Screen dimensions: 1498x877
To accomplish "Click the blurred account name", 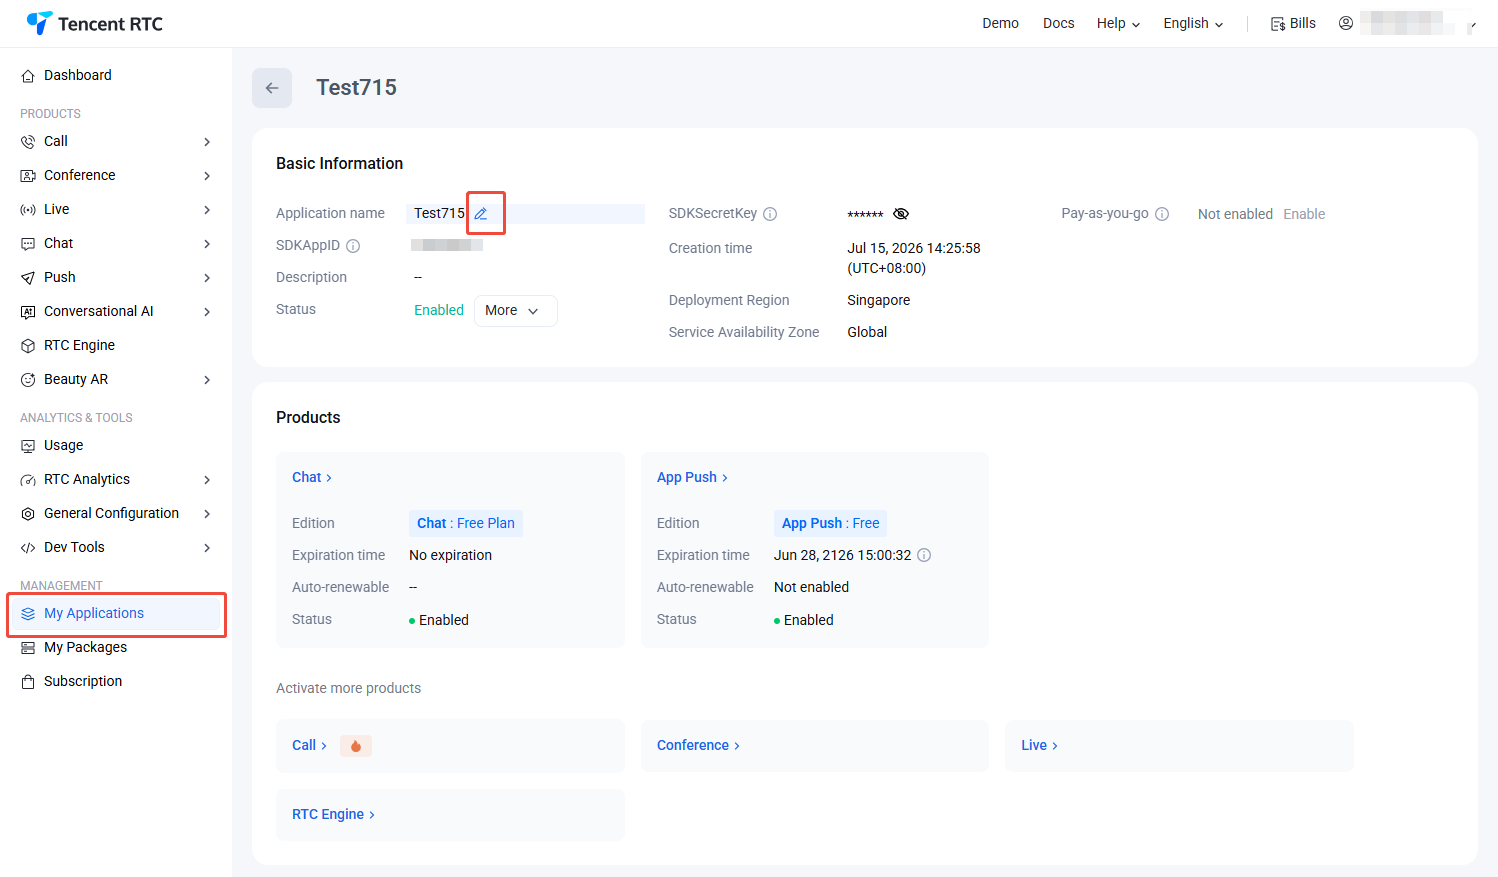I will pos(1408,22).
